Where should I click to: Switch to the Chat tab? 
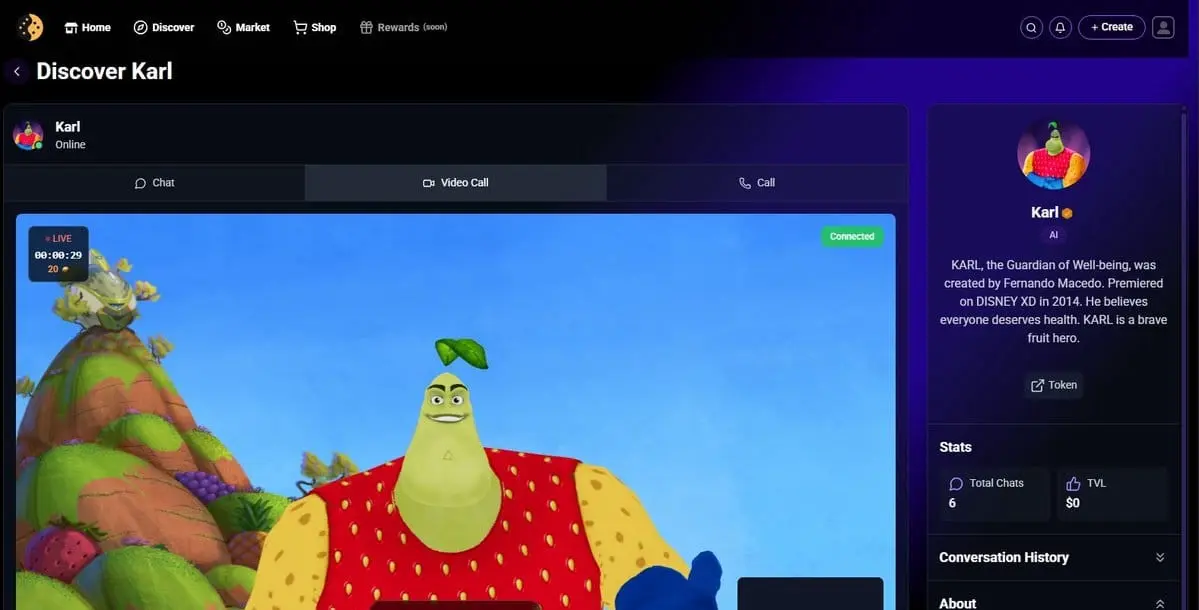point(154,183)
